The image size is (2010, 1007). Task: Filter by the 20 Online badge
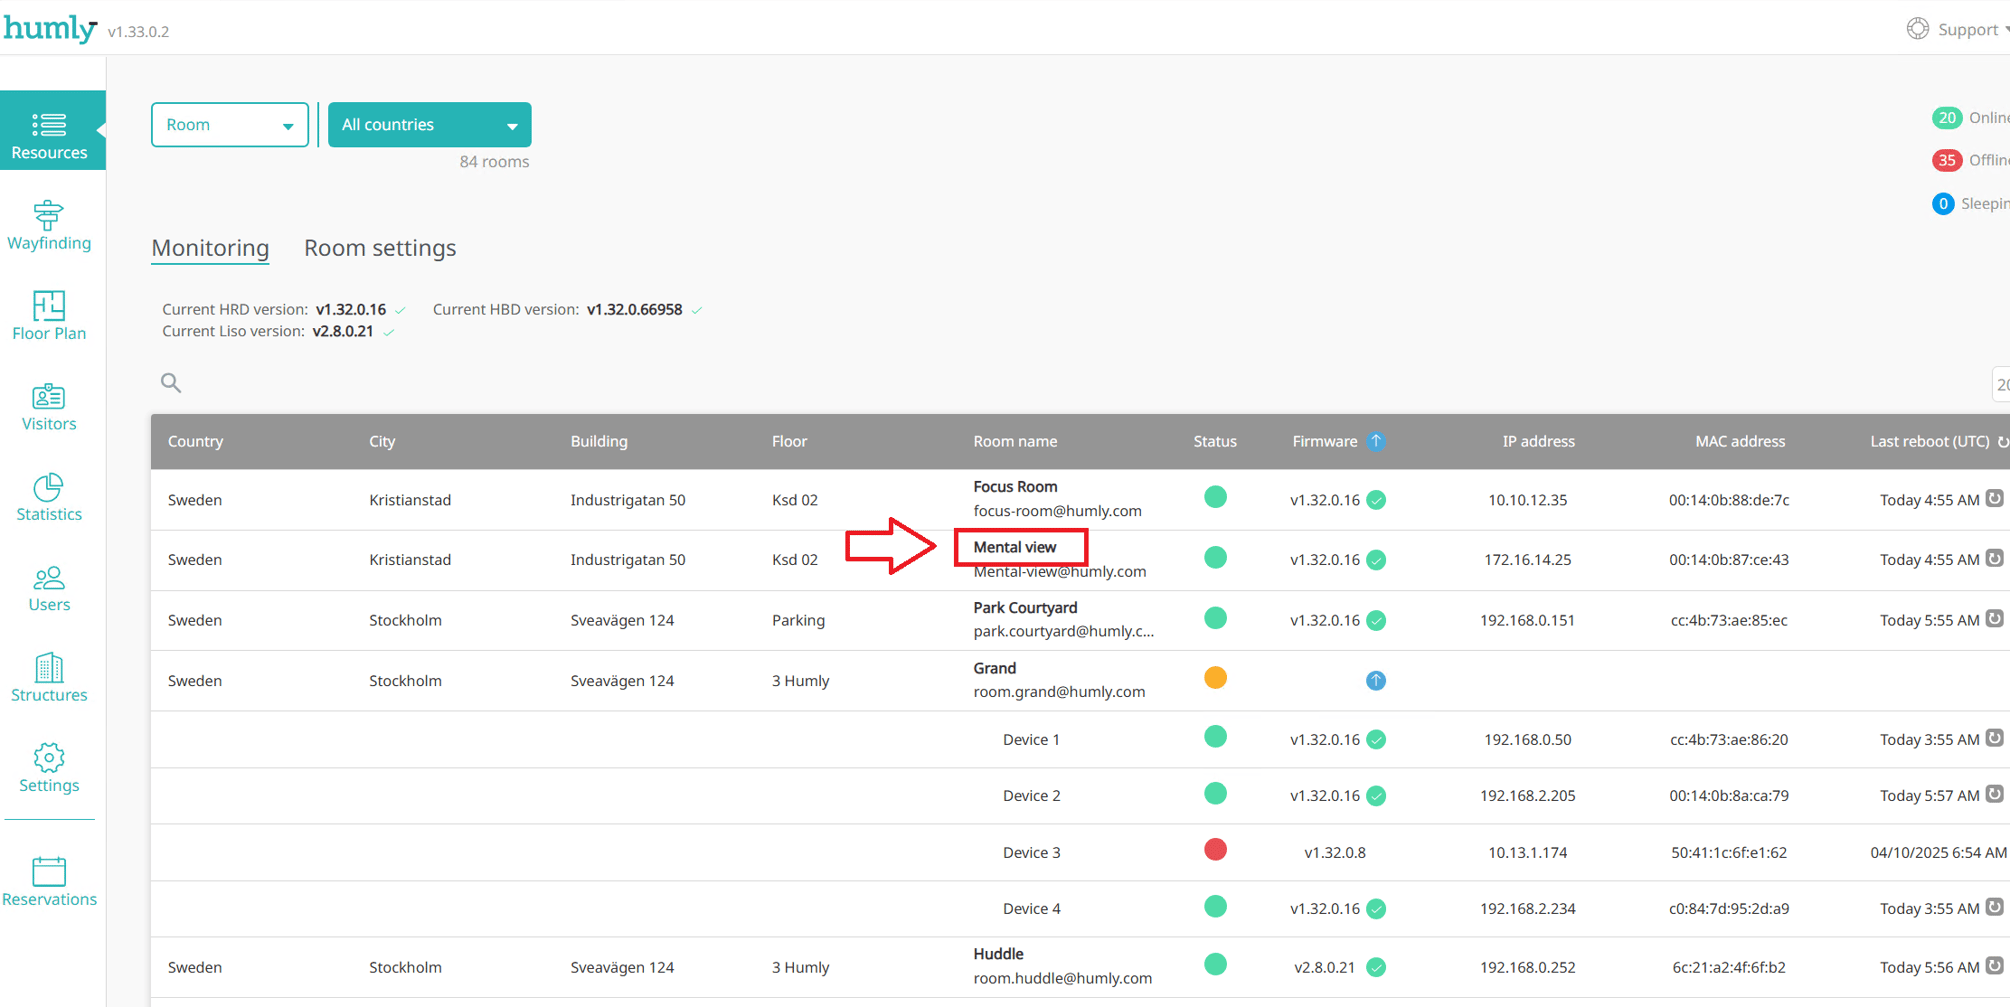pos(1946,118)
